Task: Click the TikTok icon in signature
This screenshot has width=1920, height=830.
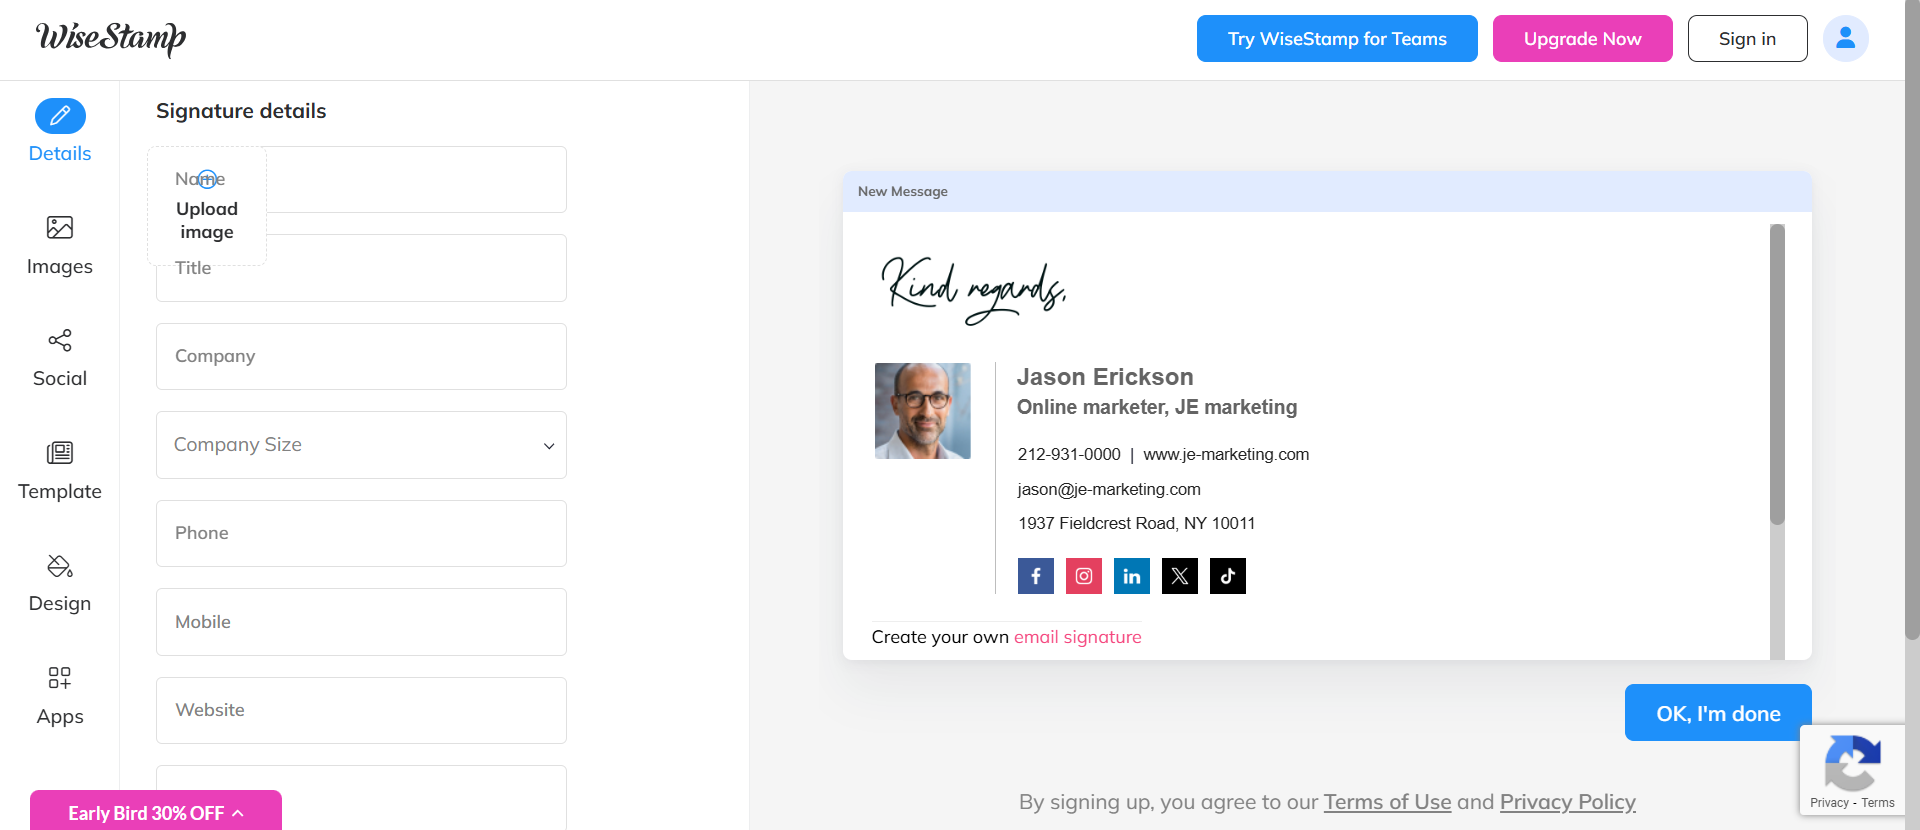Action: [1227, 576]
